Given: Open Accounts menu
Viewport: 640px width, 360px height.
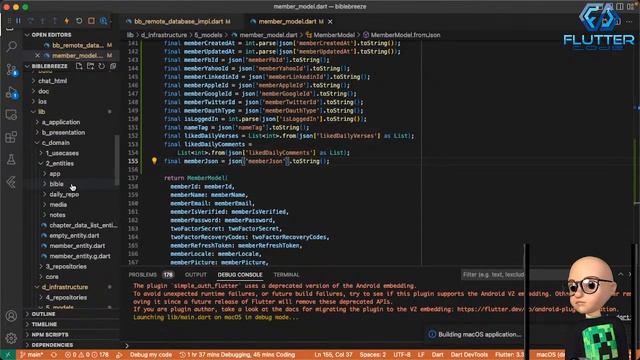Looking at the screenshot, I should [11, 316].
